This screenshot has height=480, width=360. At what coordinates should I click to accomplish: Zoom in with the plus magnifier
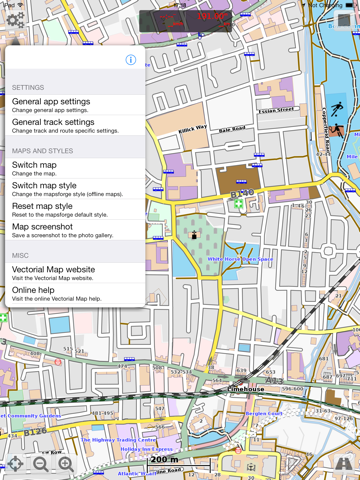pos(66,464)
